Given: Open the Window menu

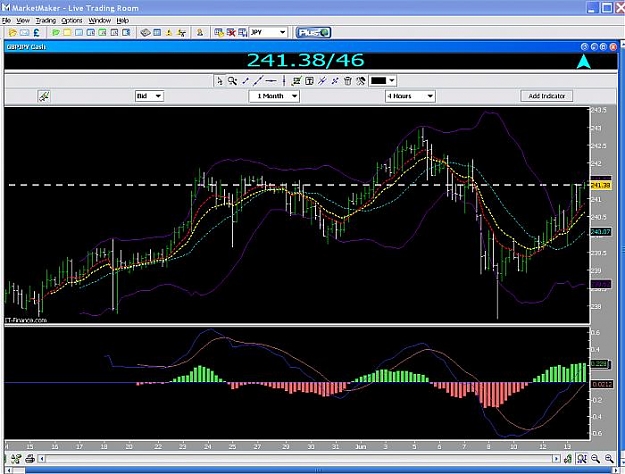Looking at the screenshot, I should (x=100, y=20).
